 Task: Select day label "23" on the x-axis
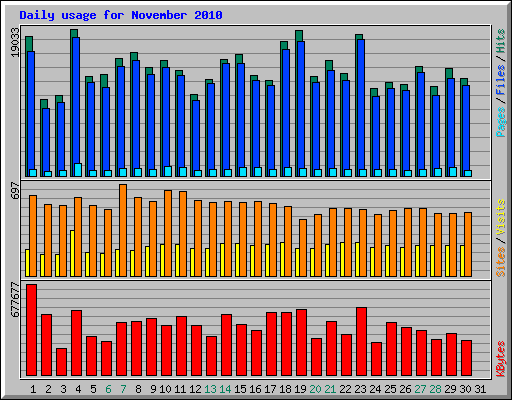[360, 389]
